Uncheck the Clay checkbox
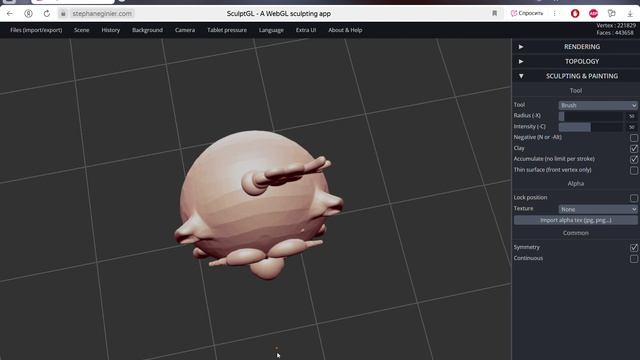This screenshot has height=360, width=640. (x=633, y=149)
